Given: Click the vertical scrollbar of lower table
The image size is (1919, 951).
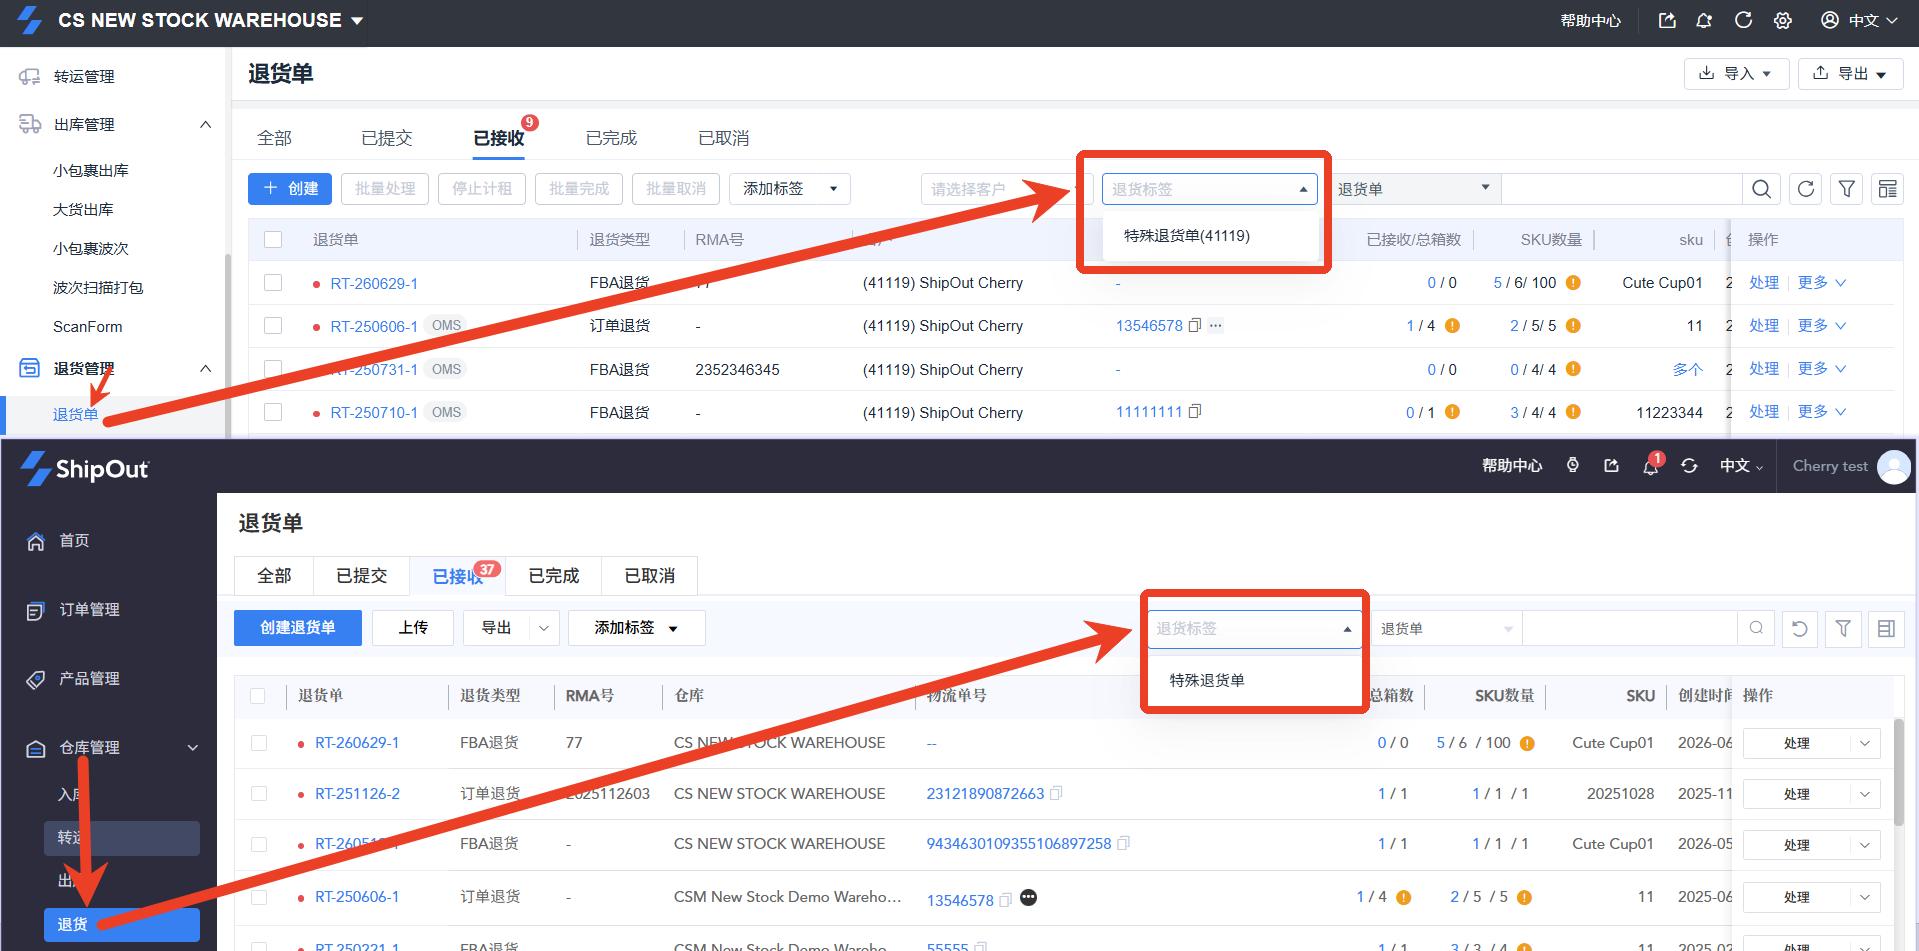Looking at the screenshot, I should click(x=1898, y=770).
